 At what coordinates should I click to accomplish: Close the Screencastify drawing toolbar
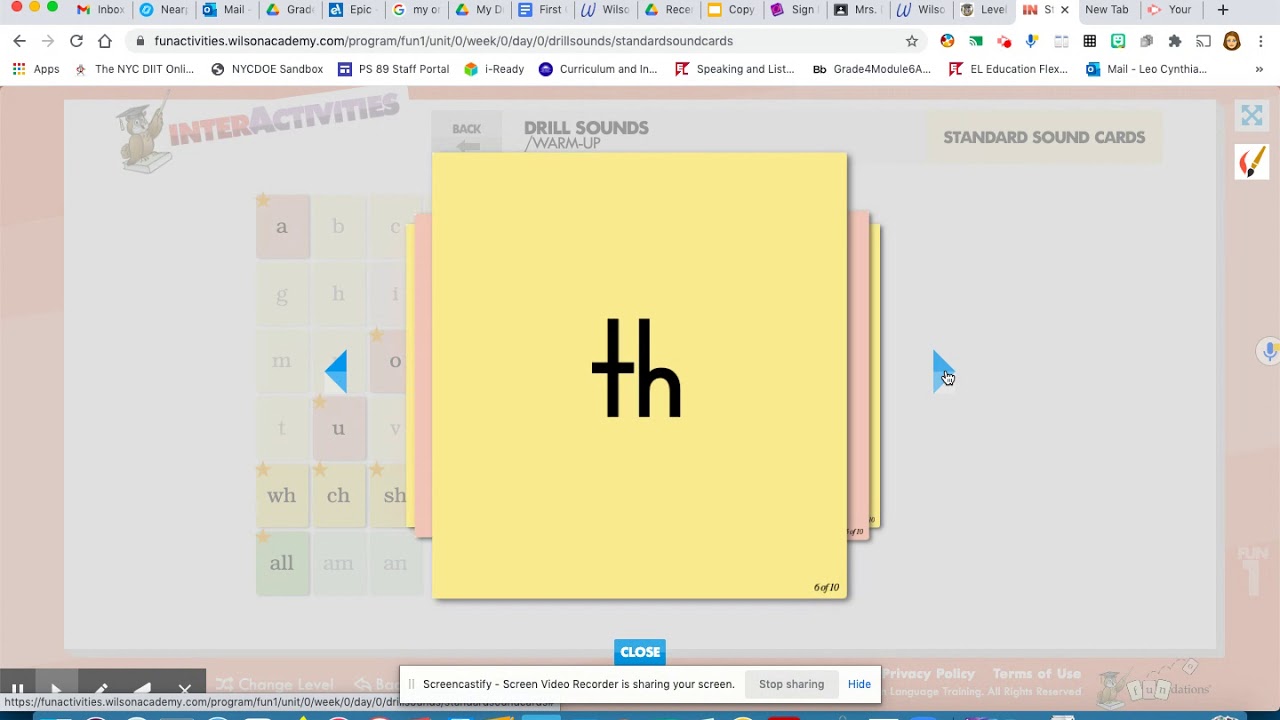pyautogui.click(x=185, y=690)
